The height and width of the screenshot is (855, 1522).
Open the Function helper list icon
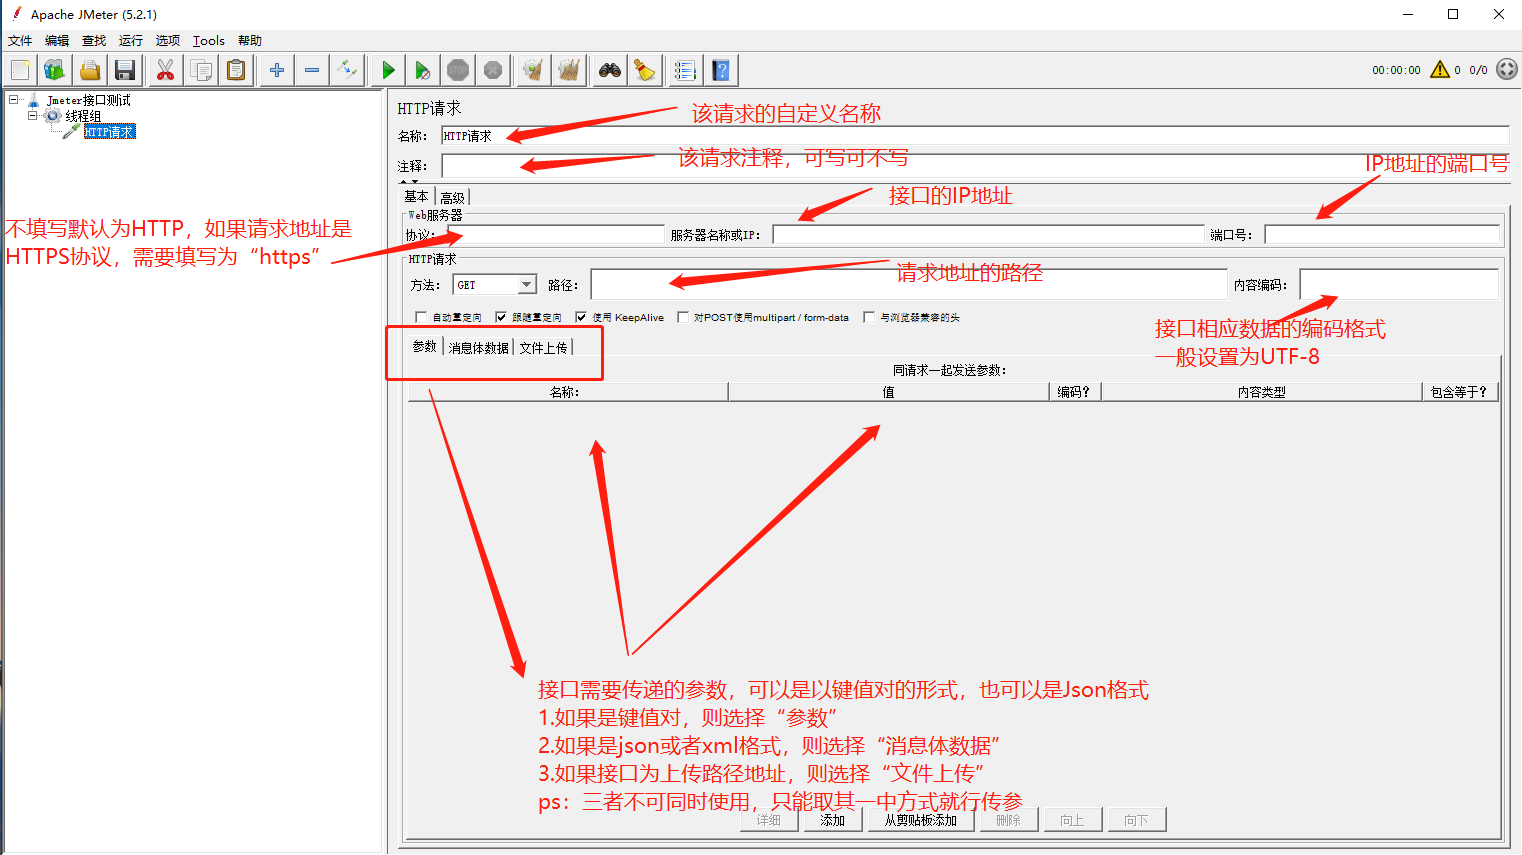pyautogui.click(x=685, y=70)
